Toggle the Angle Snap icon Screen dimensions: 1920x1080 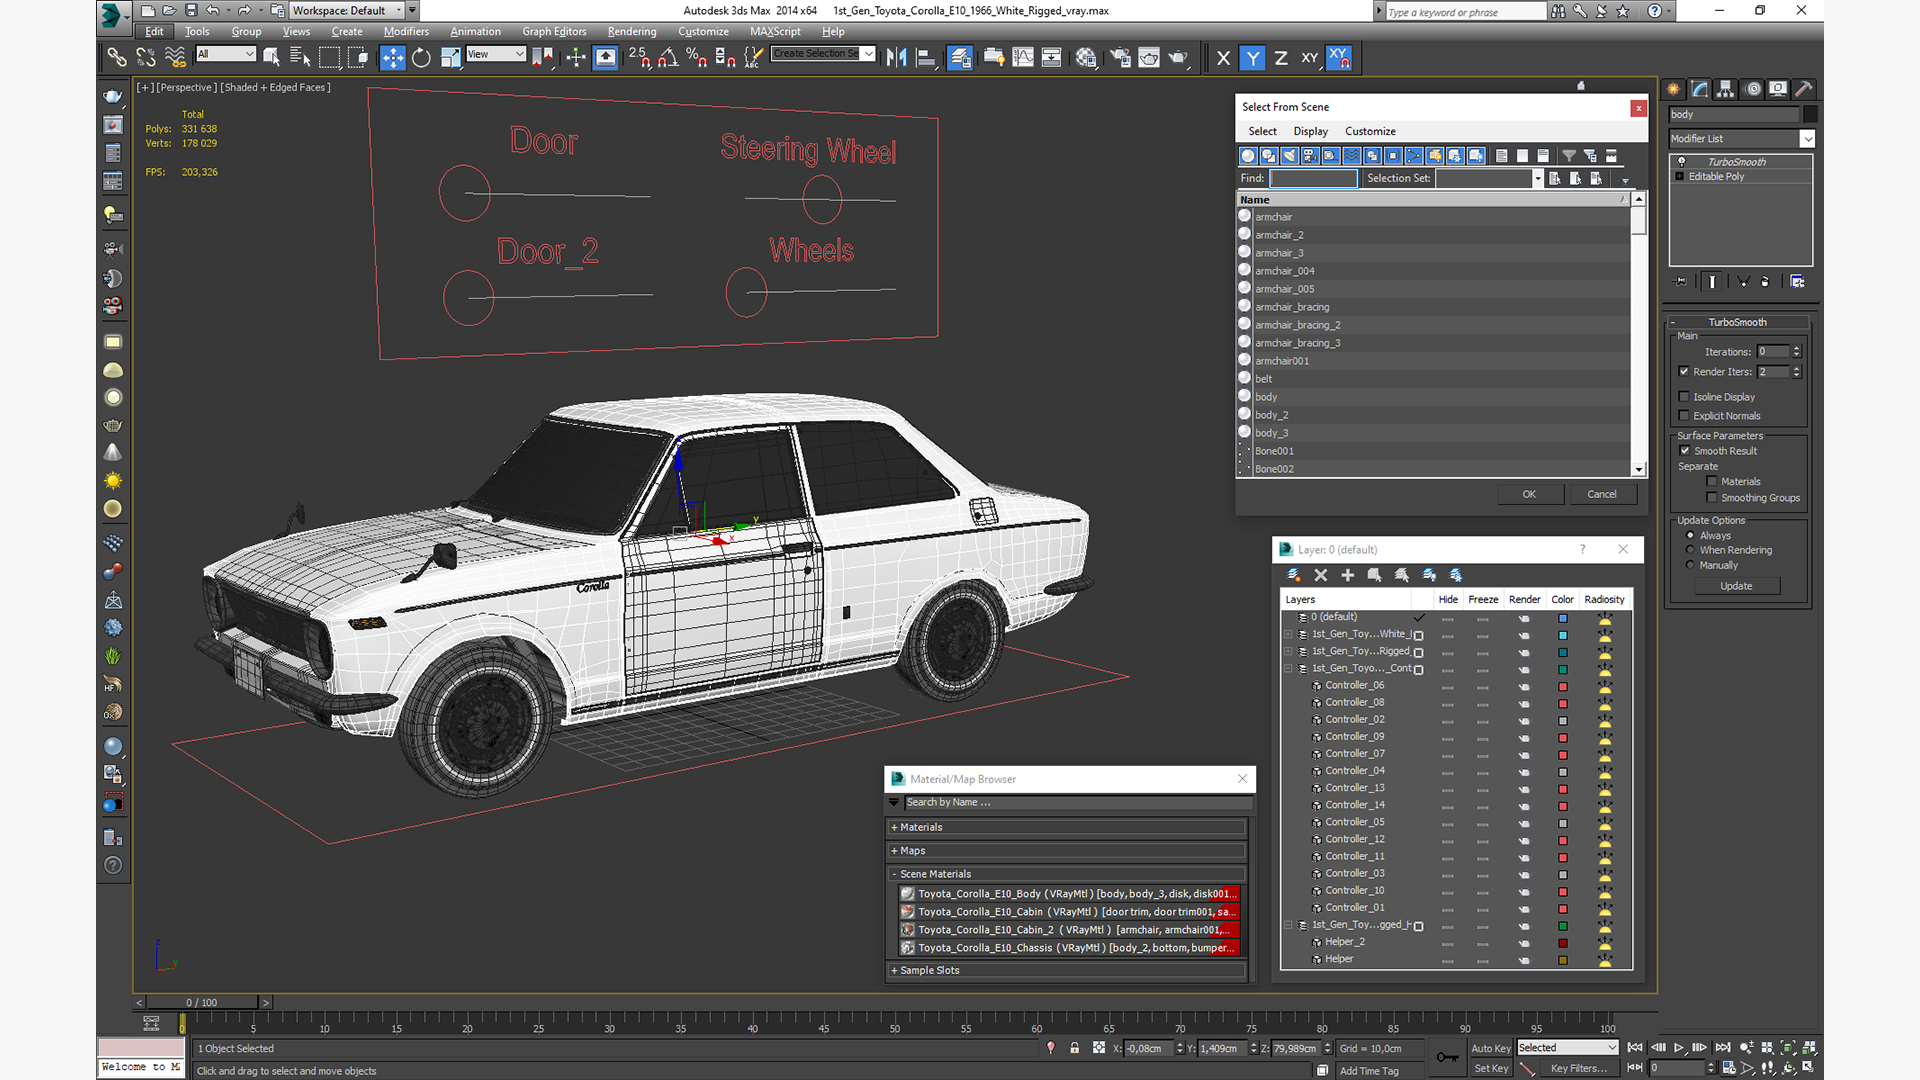(x=668, y=58)
